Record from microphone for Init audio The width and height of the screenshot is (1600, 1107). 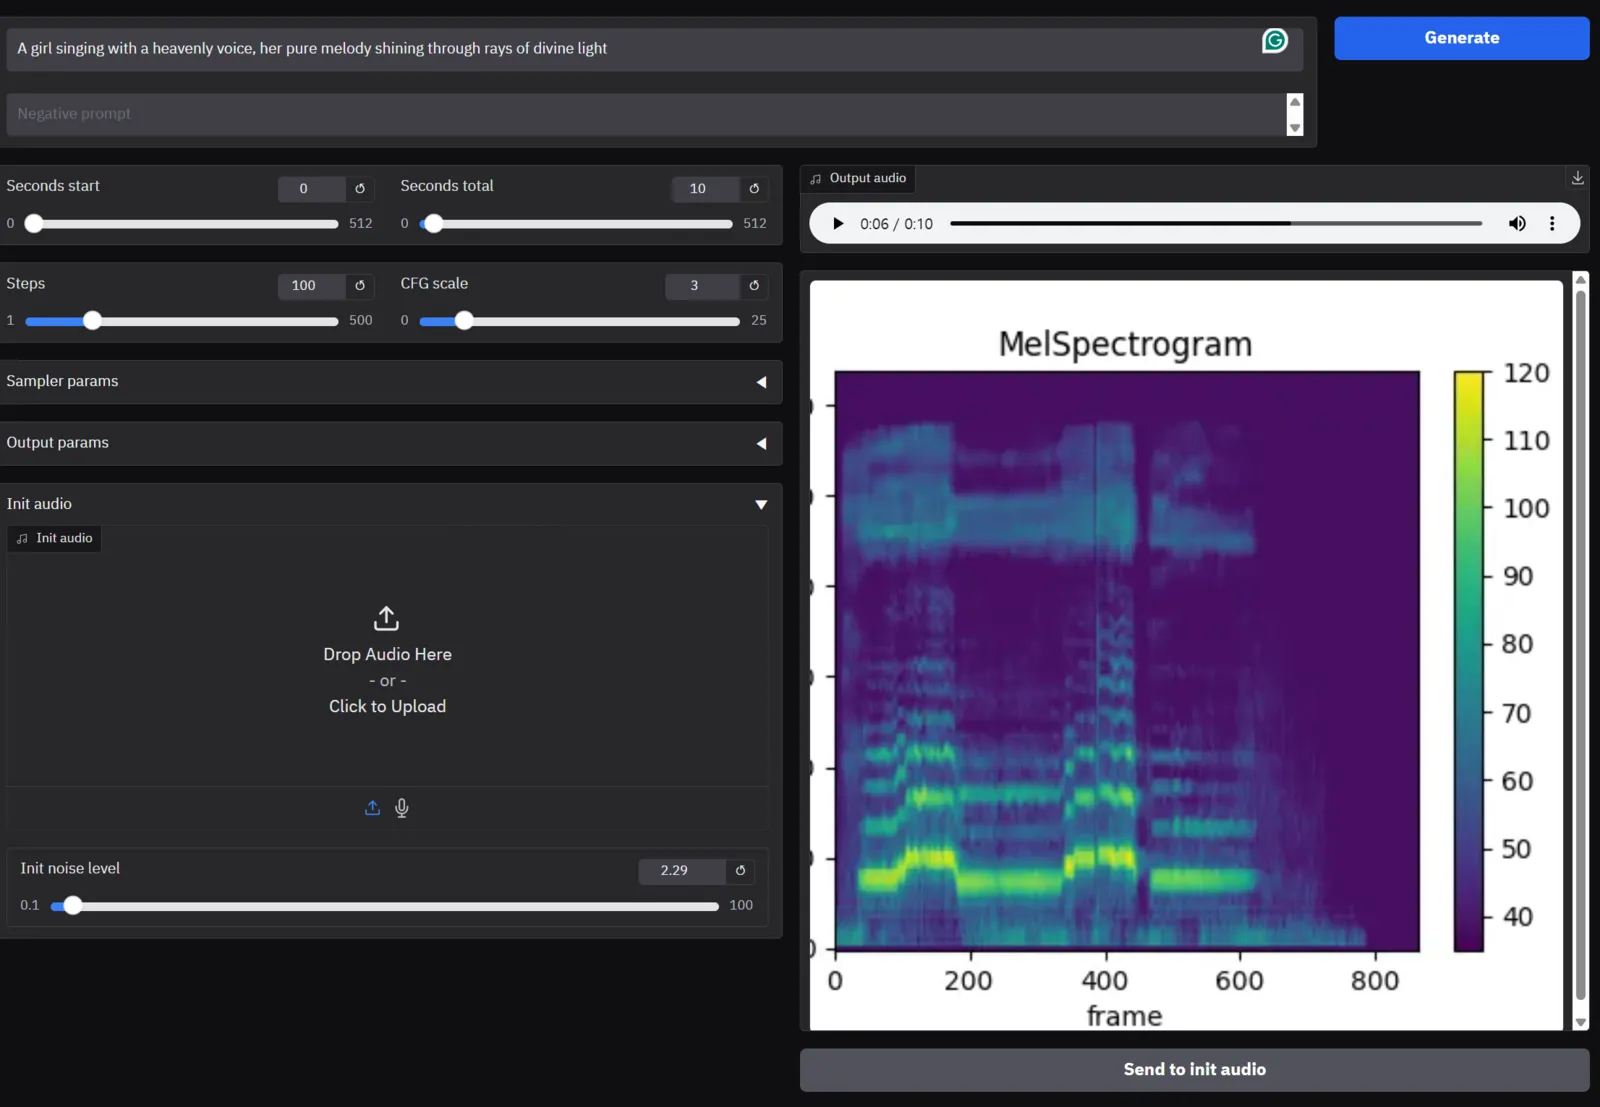tap(401, 808)
